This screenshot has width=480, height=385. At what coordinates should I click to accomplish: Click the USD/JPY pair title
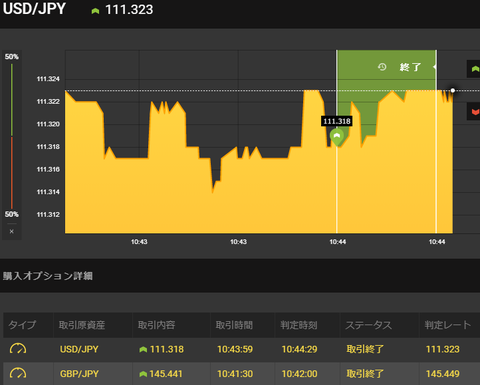(34, 9)
